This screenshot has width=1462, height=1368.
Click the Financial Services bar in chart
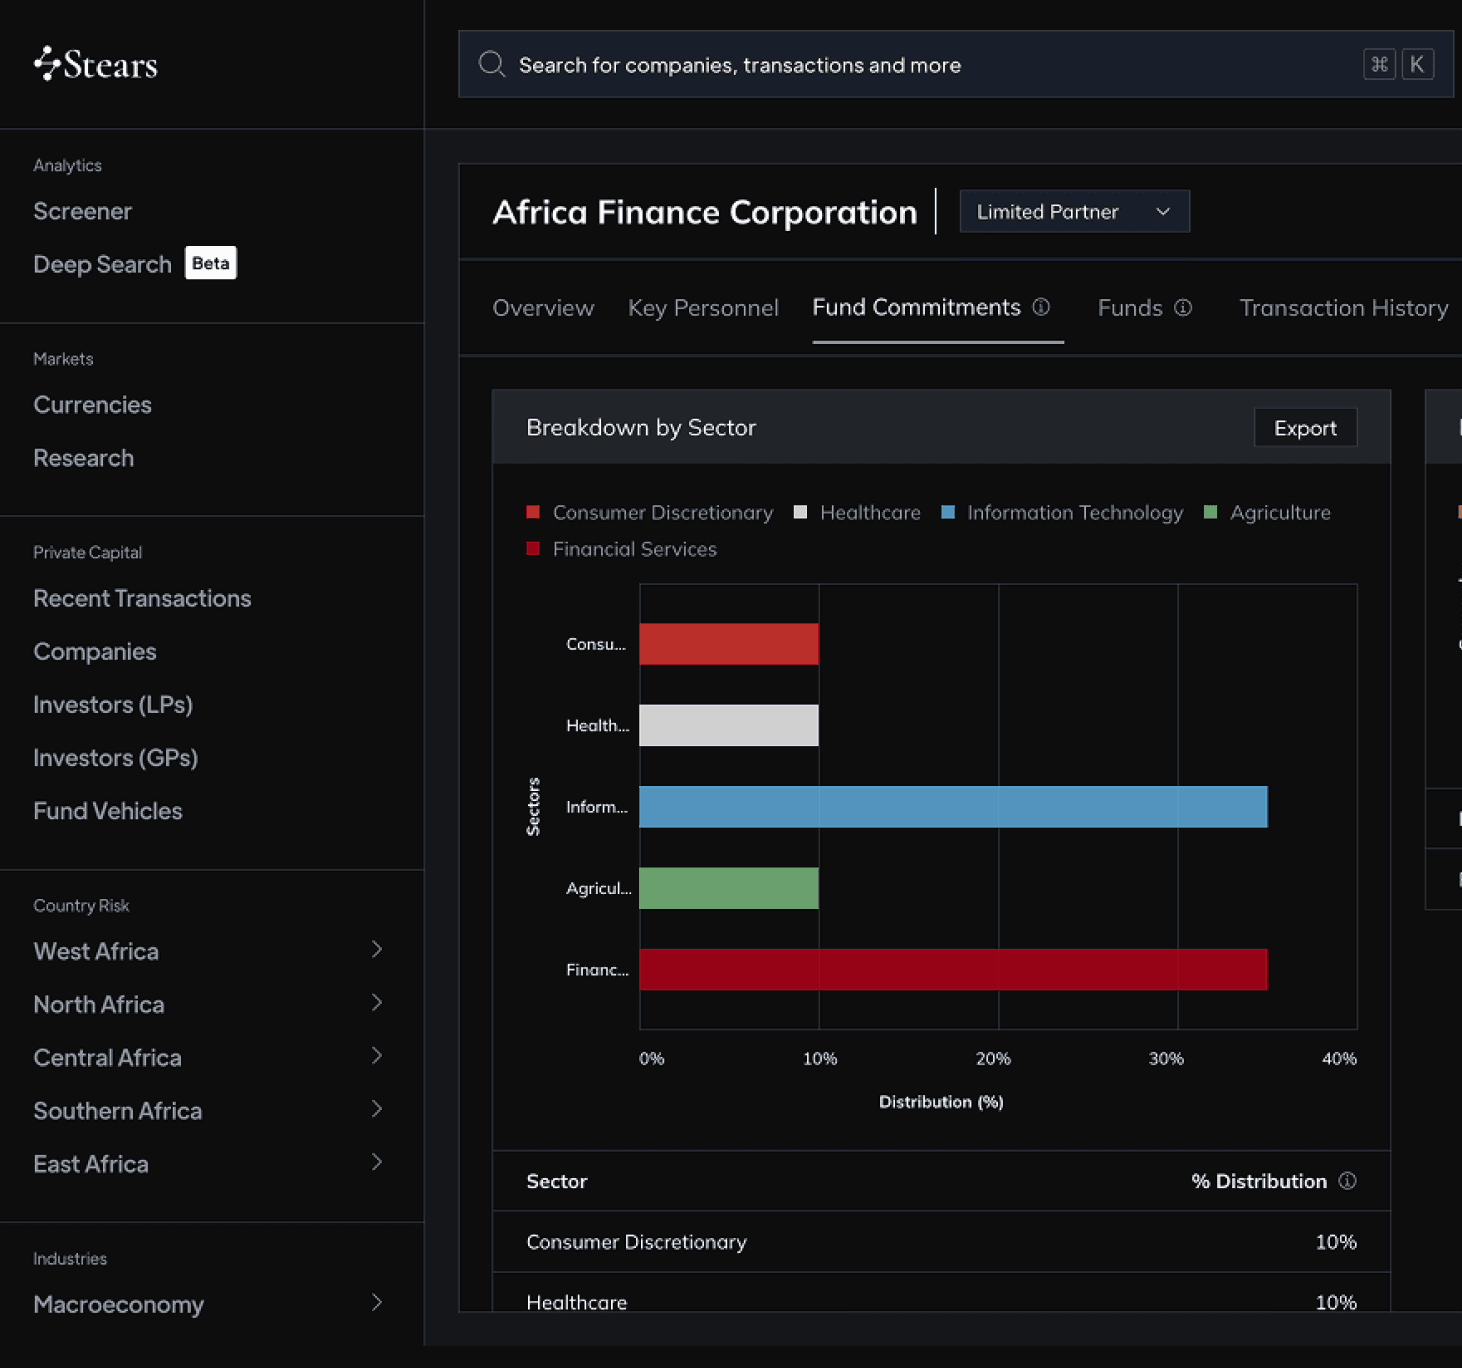point(953,970)
